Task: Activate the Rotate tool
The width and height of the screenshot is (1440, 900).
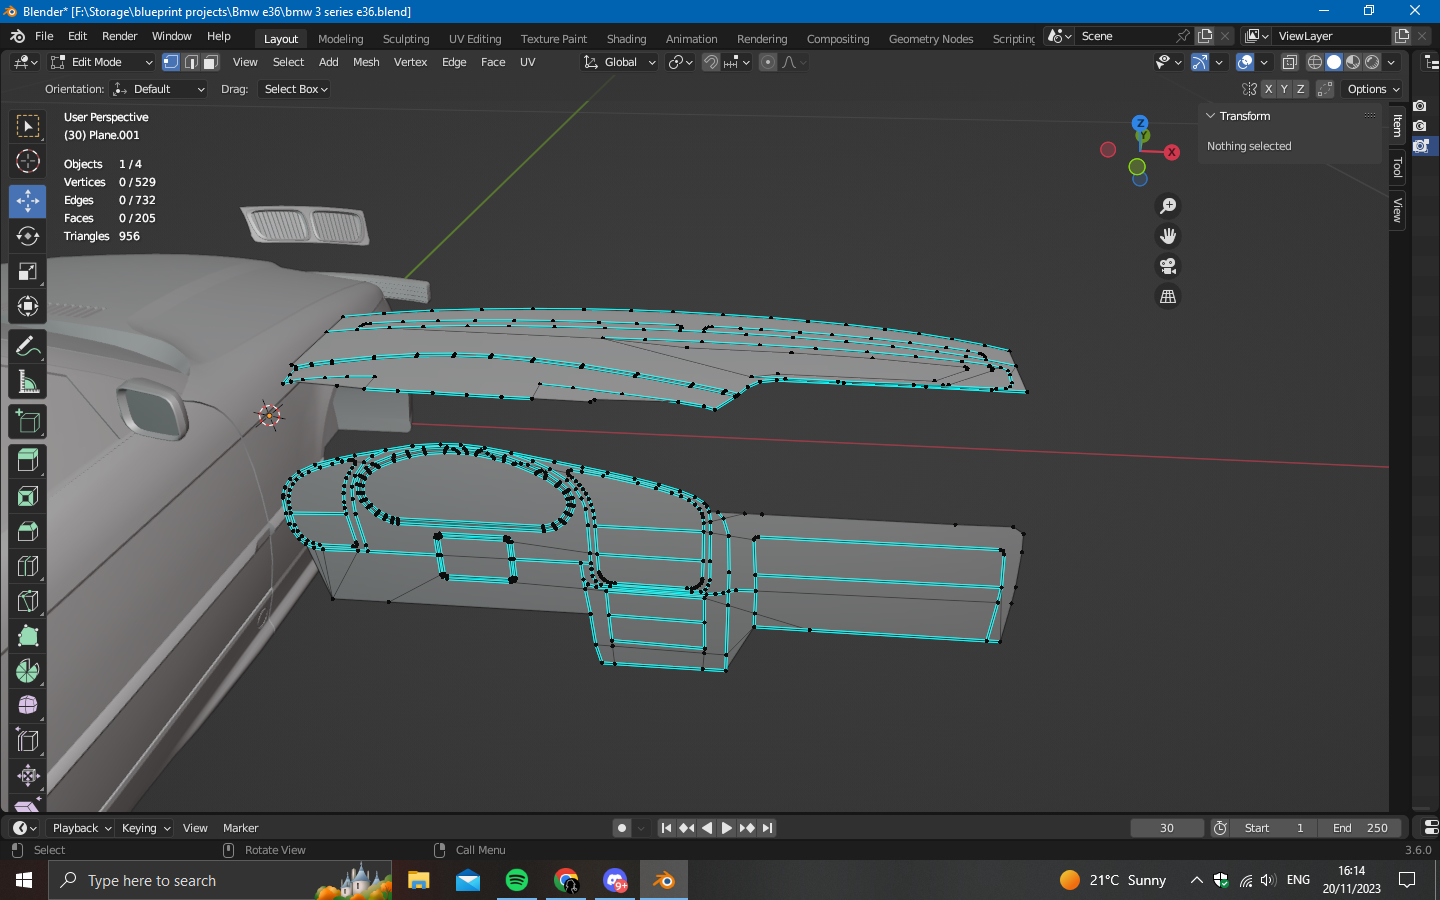Action: pyautogui.click(x=28, y=236)
